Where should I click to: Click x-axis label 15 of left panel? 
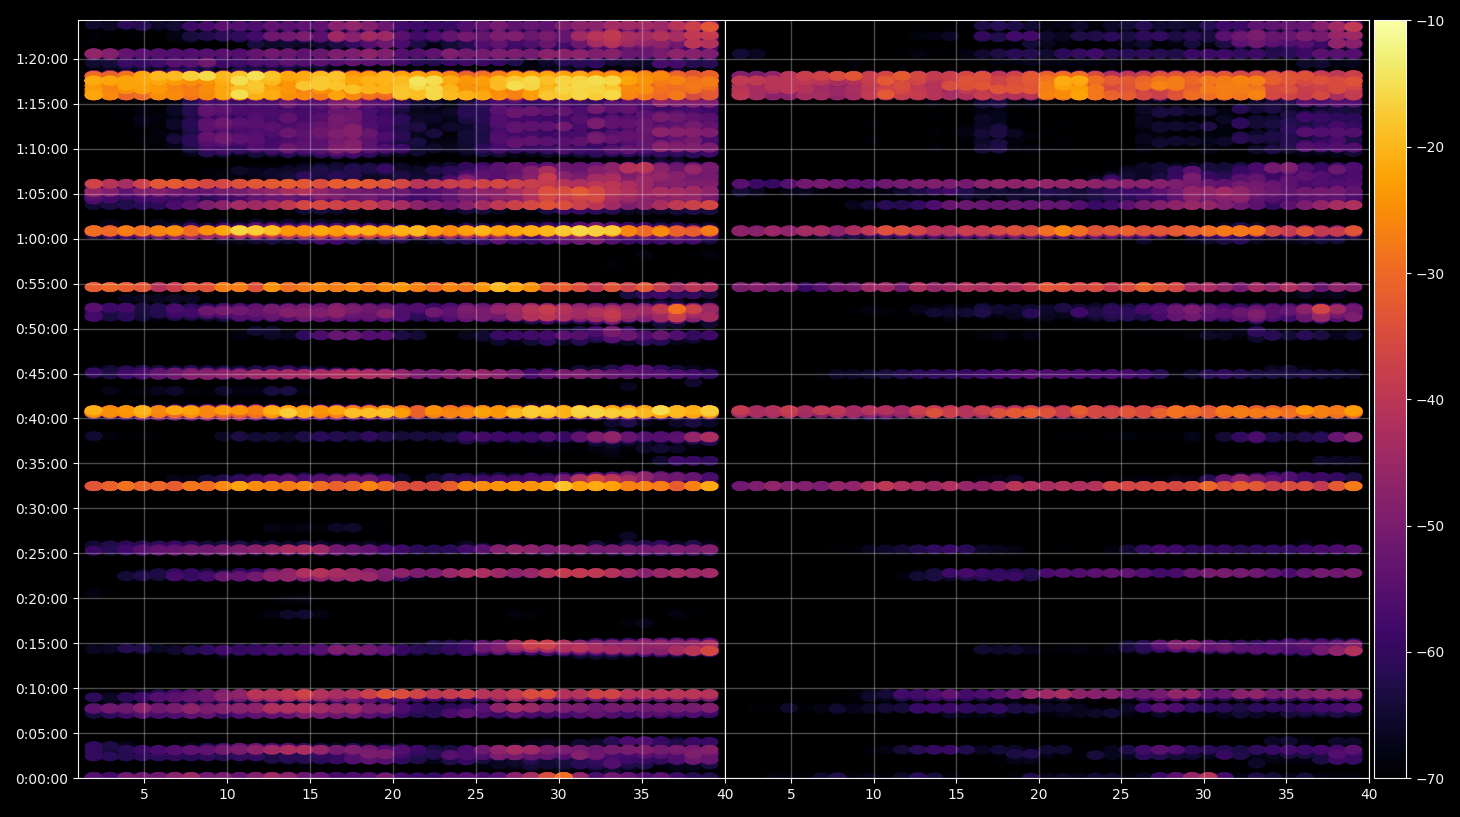pyautogui.click(x=310, y=795)
